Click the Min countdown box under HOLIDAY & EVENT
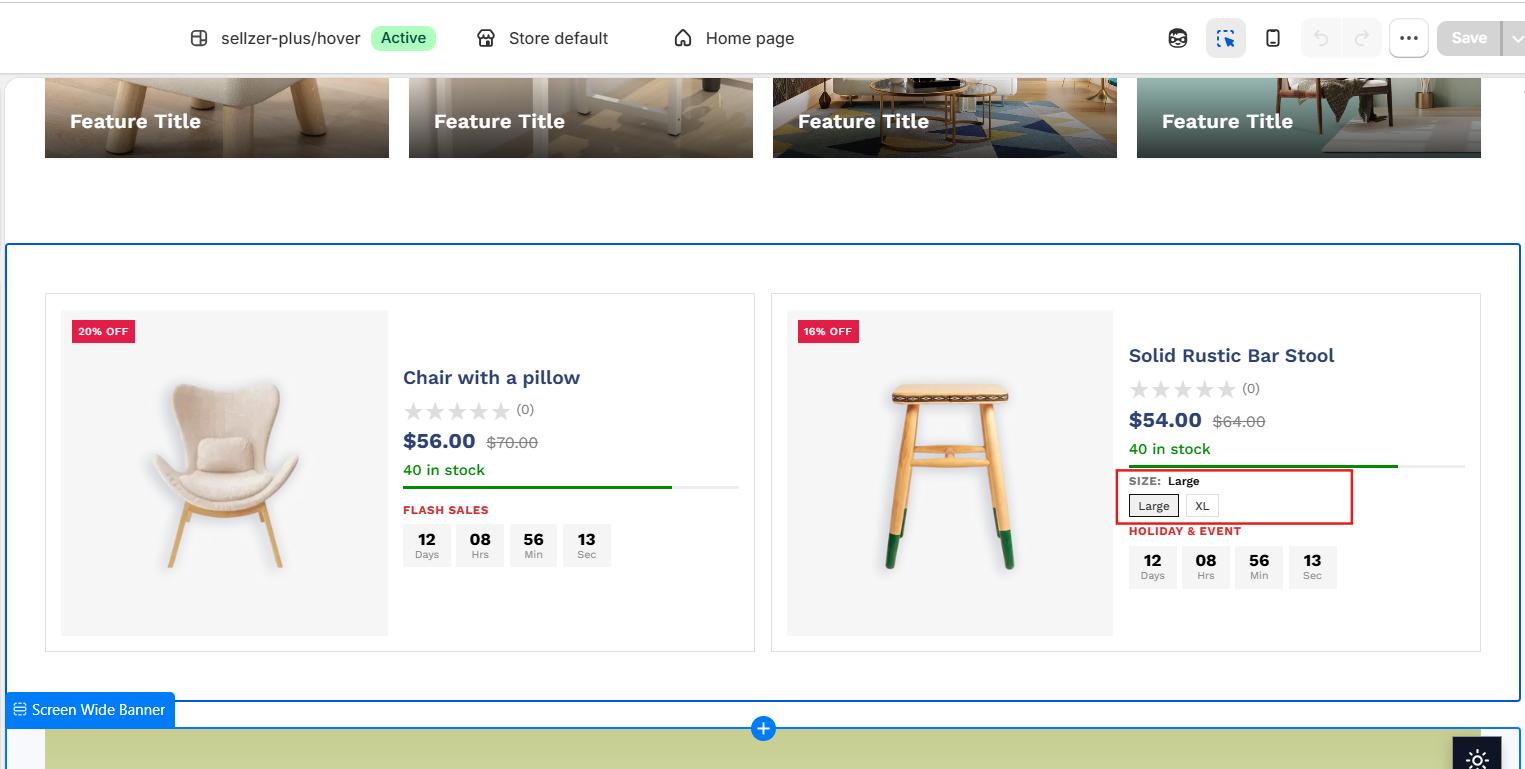 (1259, 567)
